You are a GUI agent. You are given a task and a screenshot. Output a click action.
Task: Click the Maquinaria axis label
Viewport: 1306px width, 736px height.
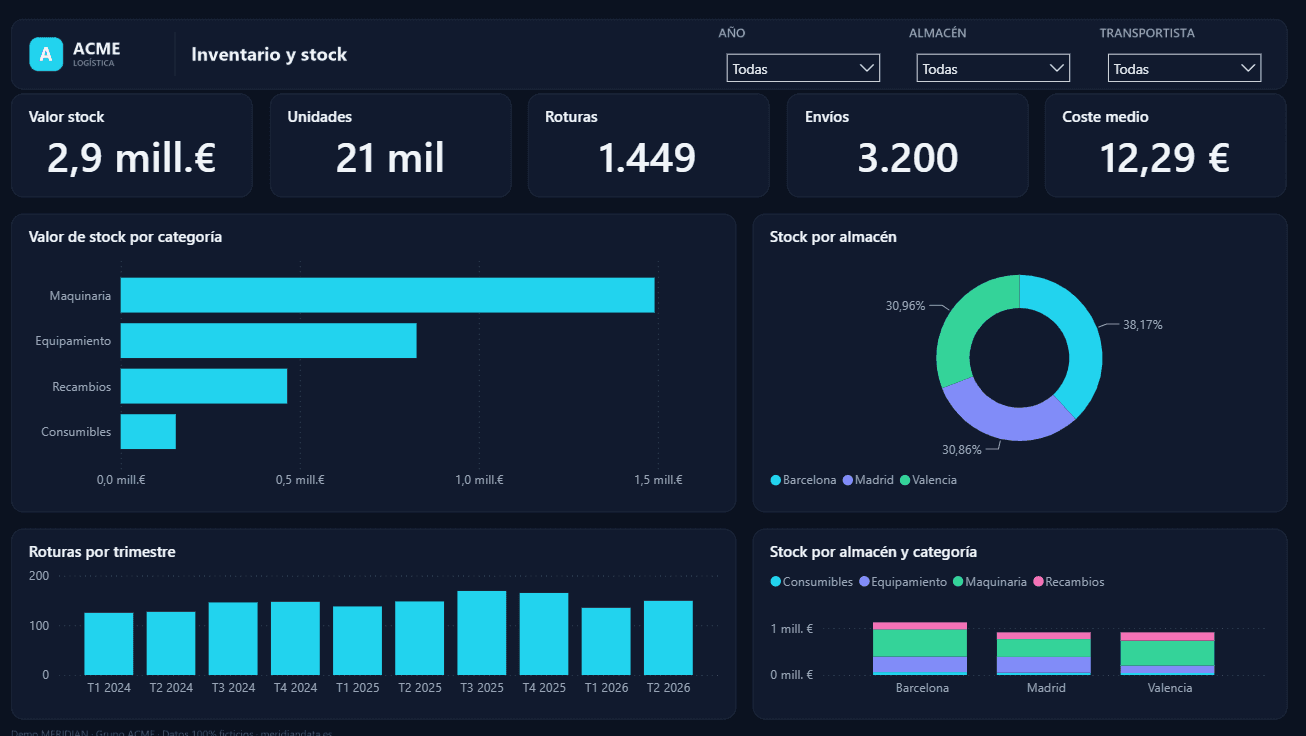[x=80, y=296]
